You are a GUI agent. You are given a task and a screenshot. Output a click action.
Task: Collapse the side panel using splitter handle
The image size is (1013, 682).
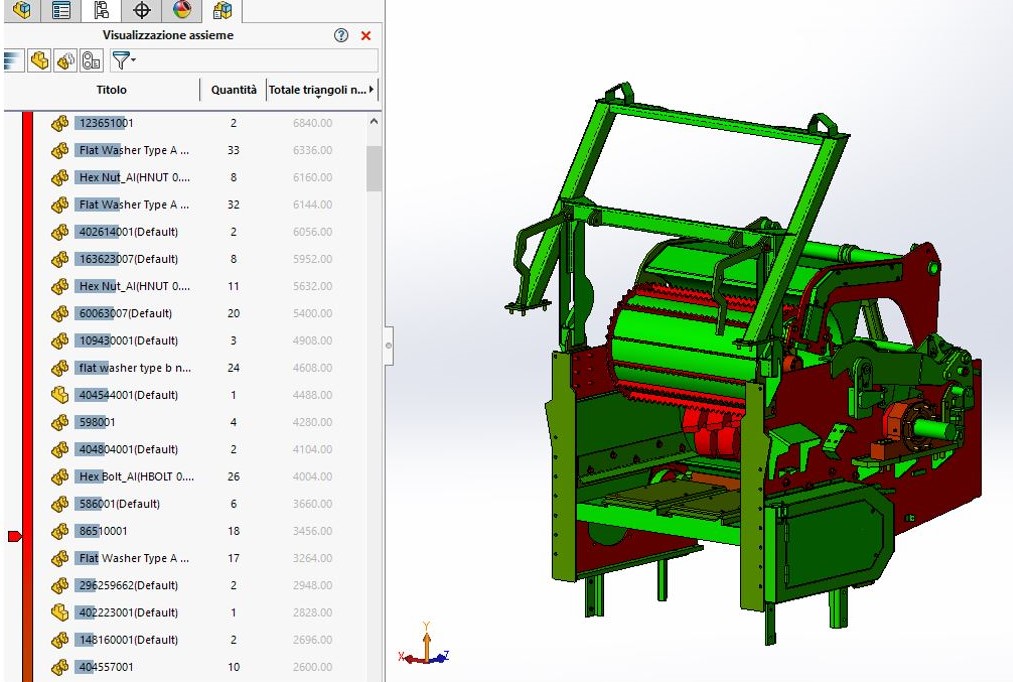click(x=389, y=345)
